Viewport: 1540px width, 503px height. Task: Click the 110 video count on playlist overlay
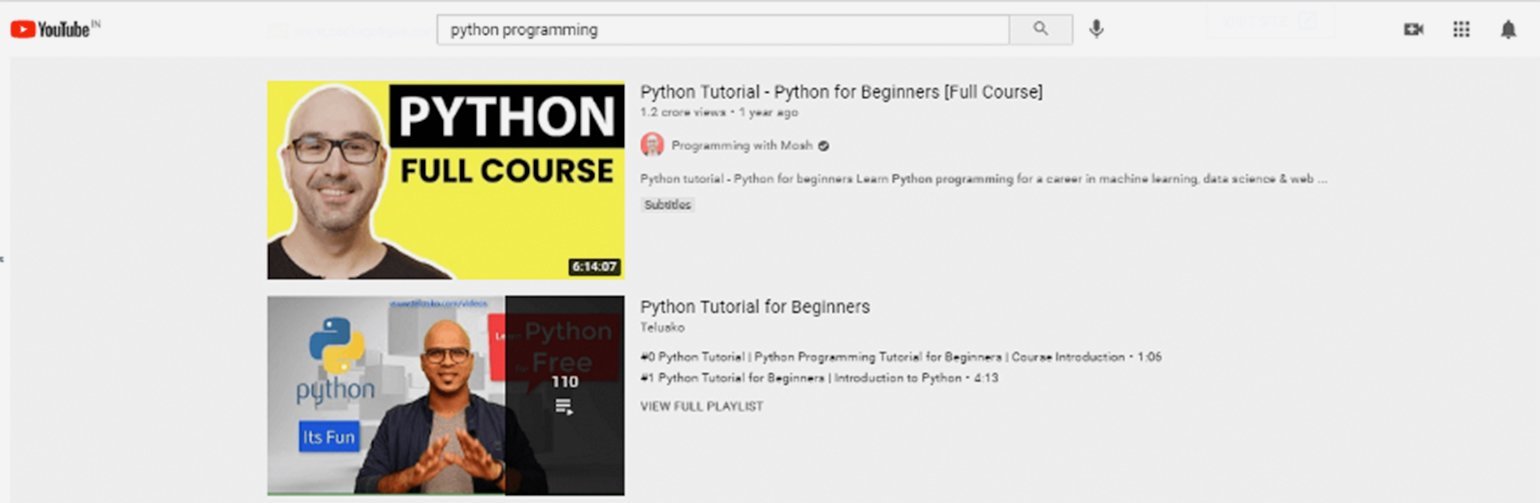564,381
